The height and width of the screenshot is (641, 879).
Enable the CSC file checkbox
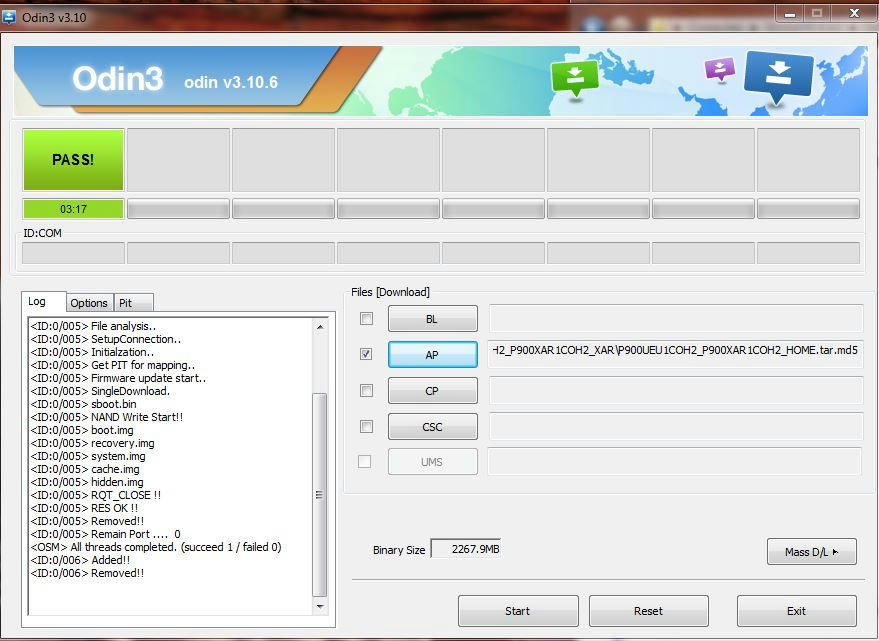coord(366,426)
